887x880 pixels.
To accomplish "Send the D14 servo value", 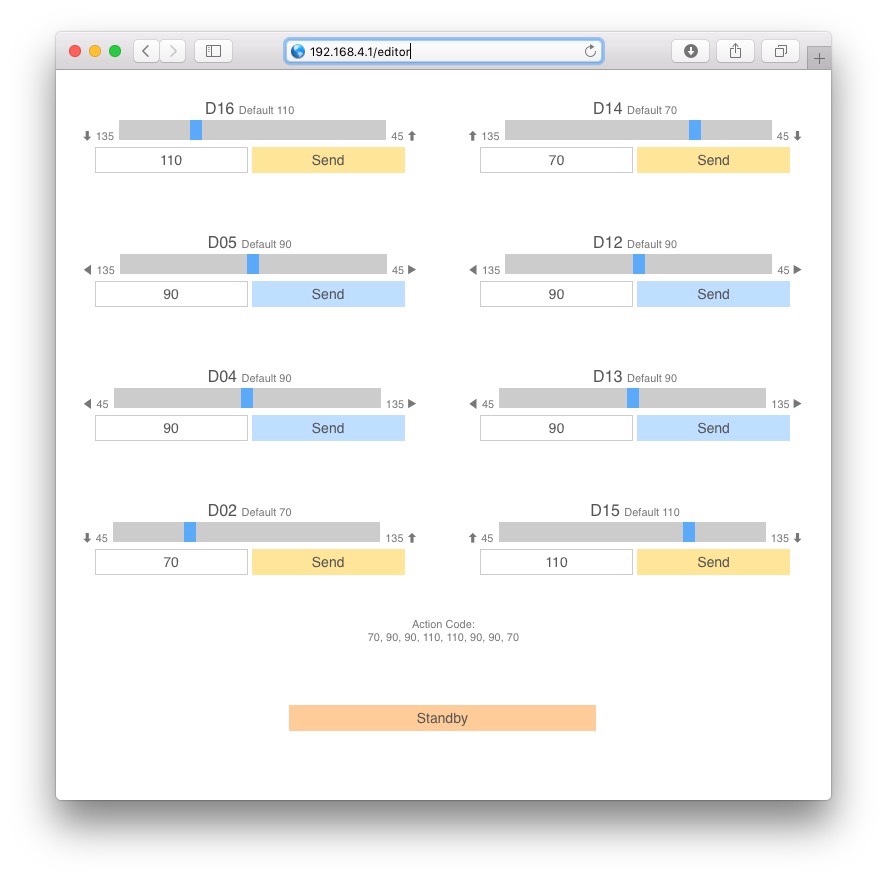I will 713,160.
